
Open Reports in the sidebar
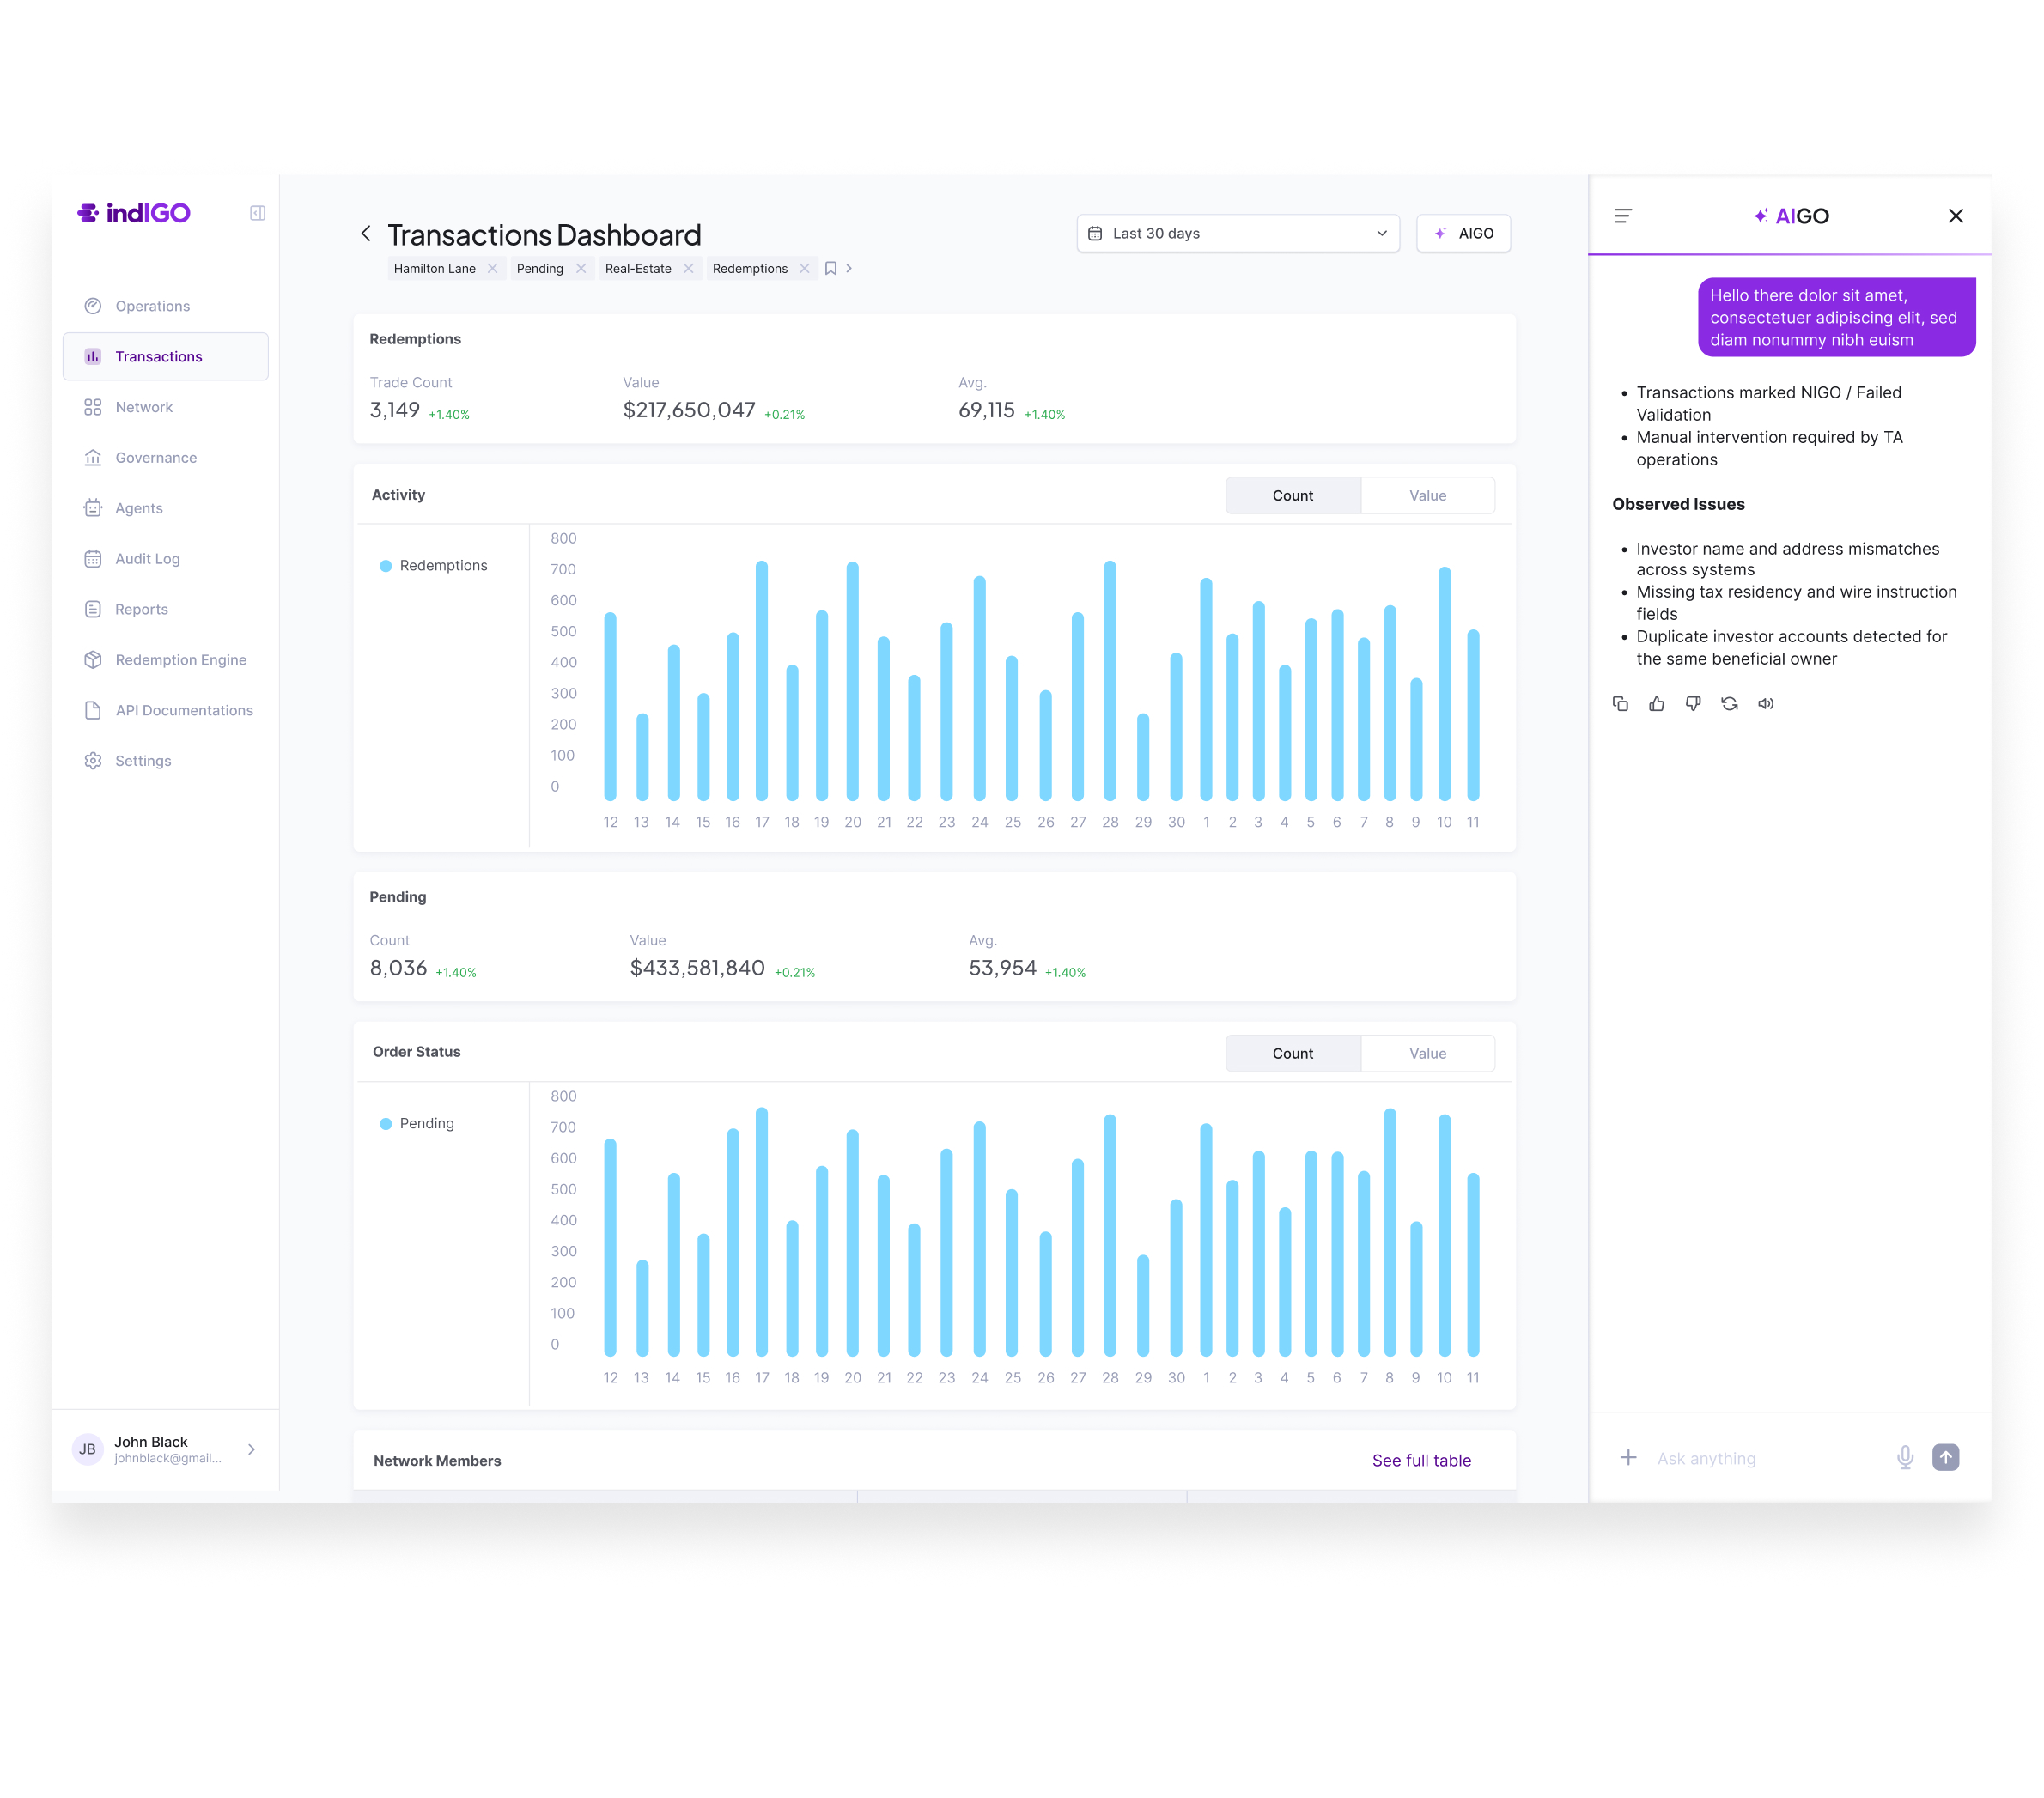click(166, 609)
